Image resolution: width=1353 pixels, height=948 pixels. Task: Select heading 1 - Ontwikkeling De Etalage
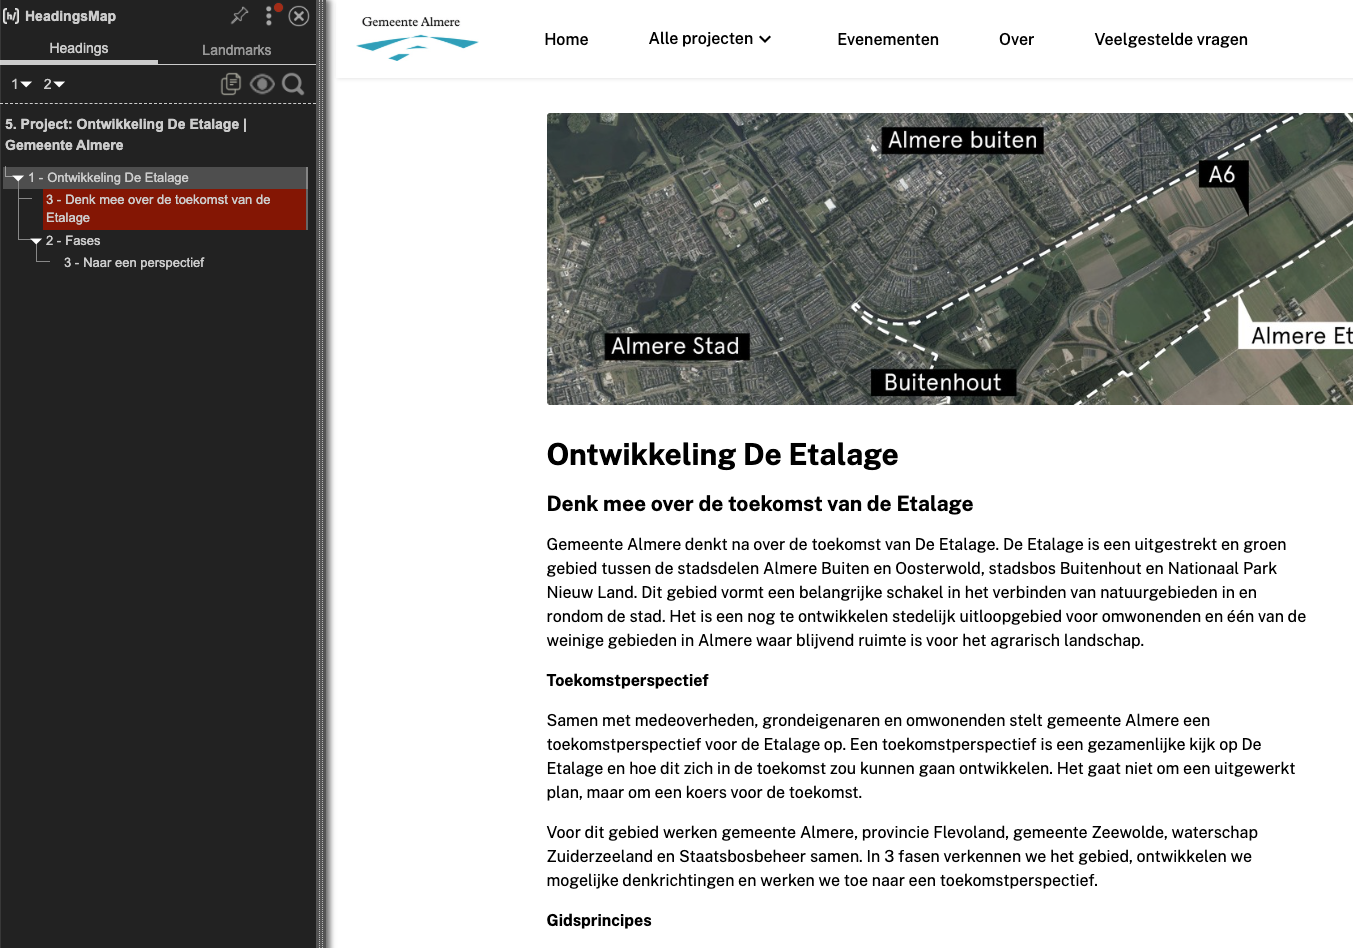(108, 178)
